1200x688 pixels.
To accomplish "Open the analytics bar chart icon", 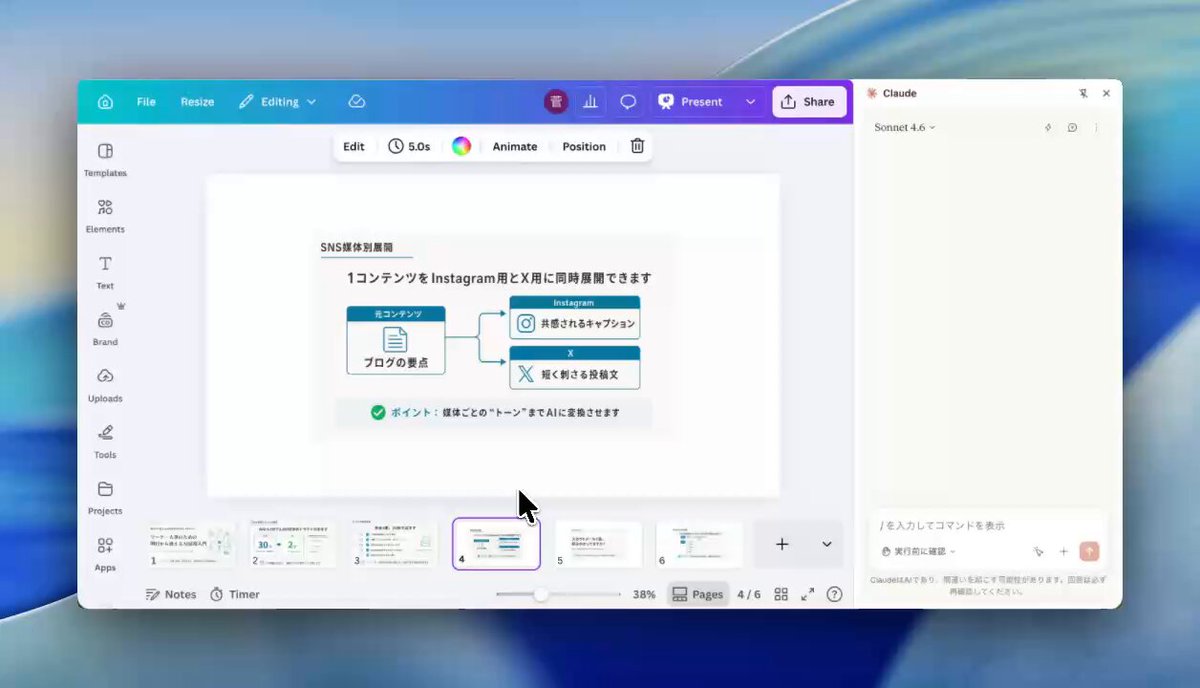I will click(x=590, y=102).
